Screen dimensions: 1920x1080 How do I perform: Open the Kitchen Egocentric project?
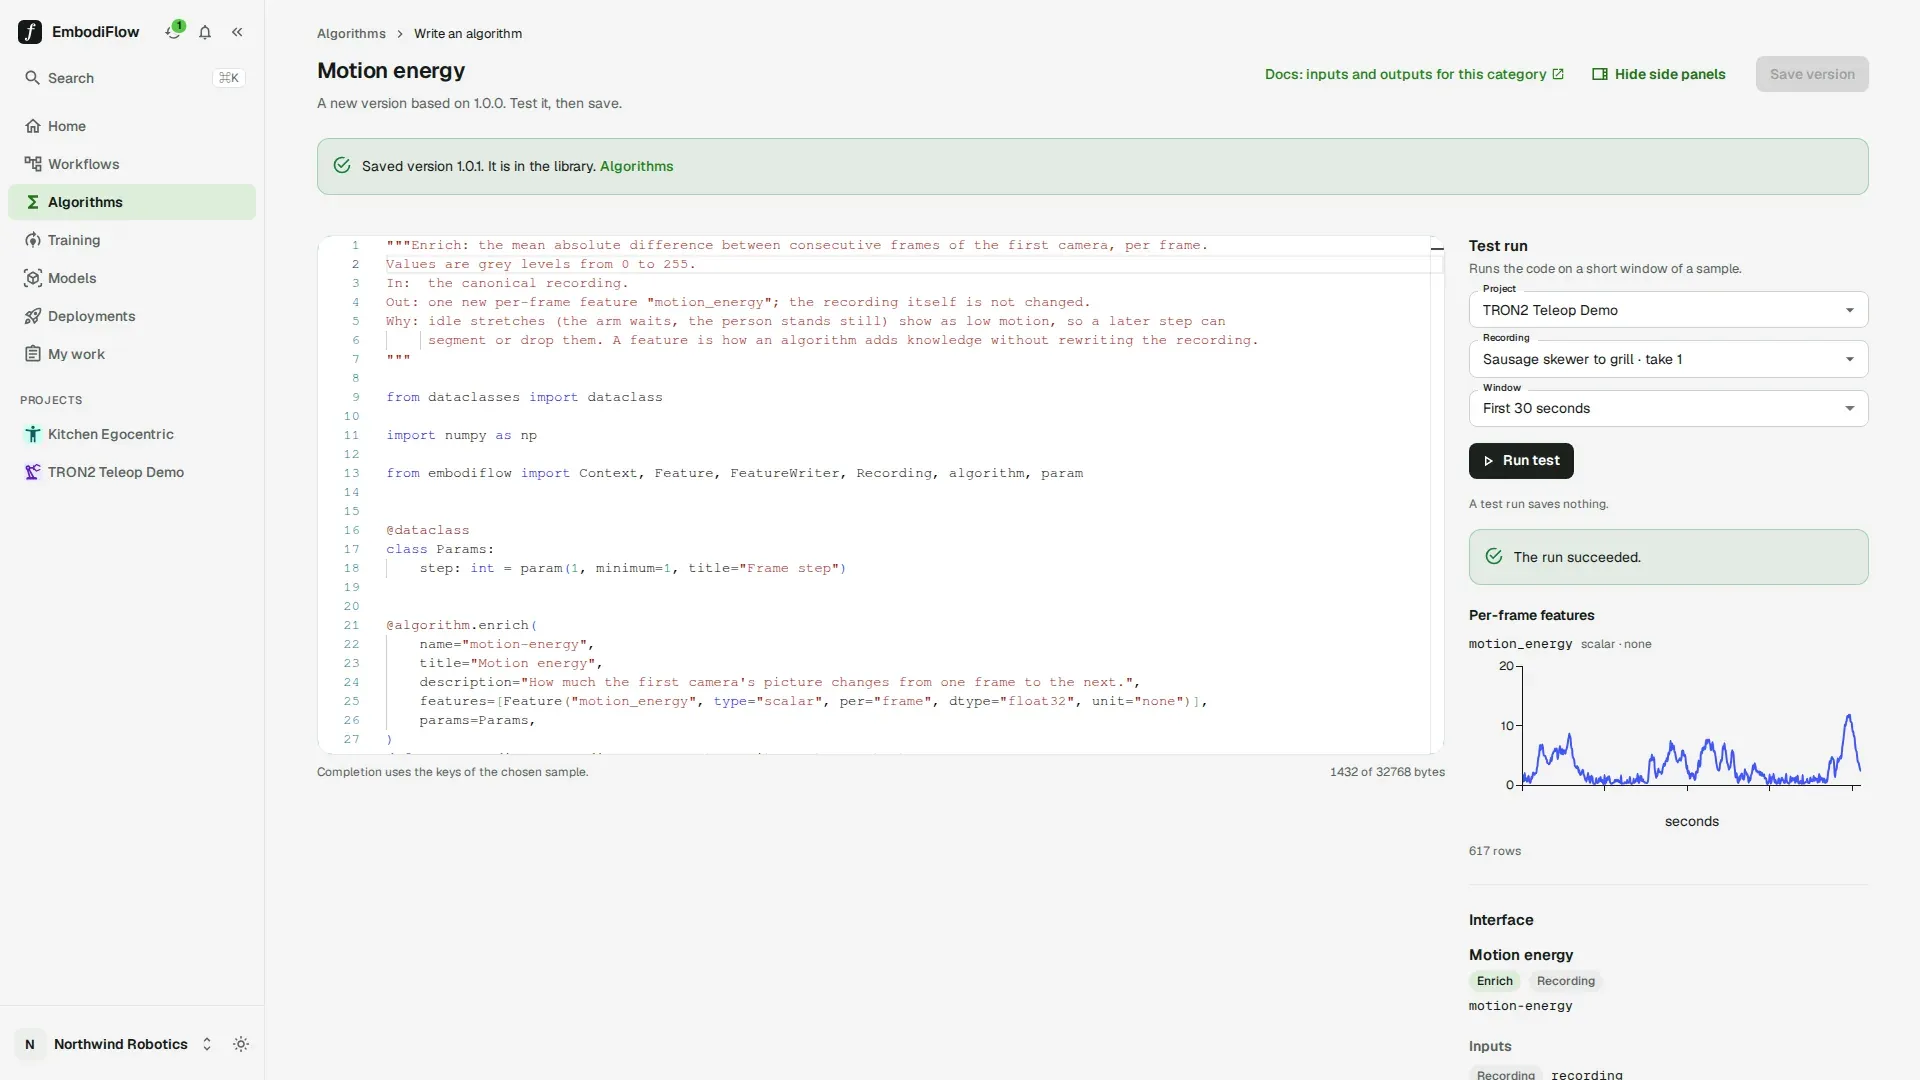click(132, 434)
